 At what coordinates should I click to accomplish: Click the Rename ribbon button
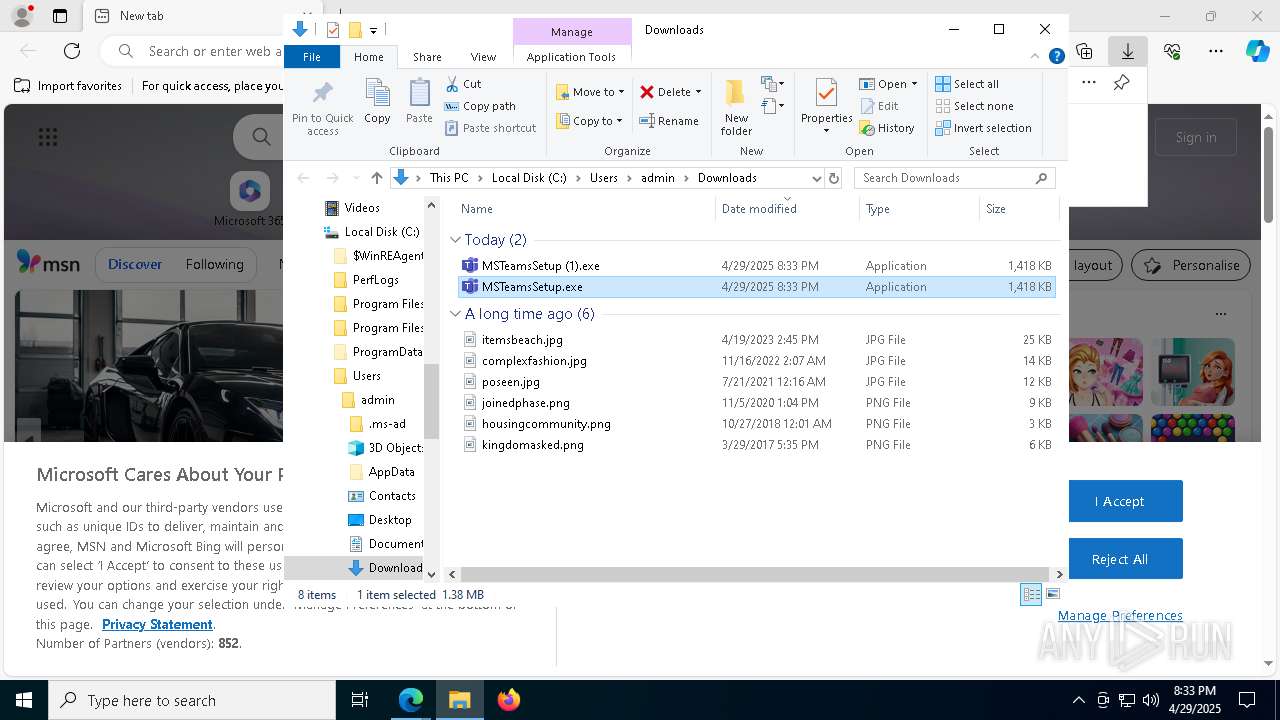(x=669, y=121)
